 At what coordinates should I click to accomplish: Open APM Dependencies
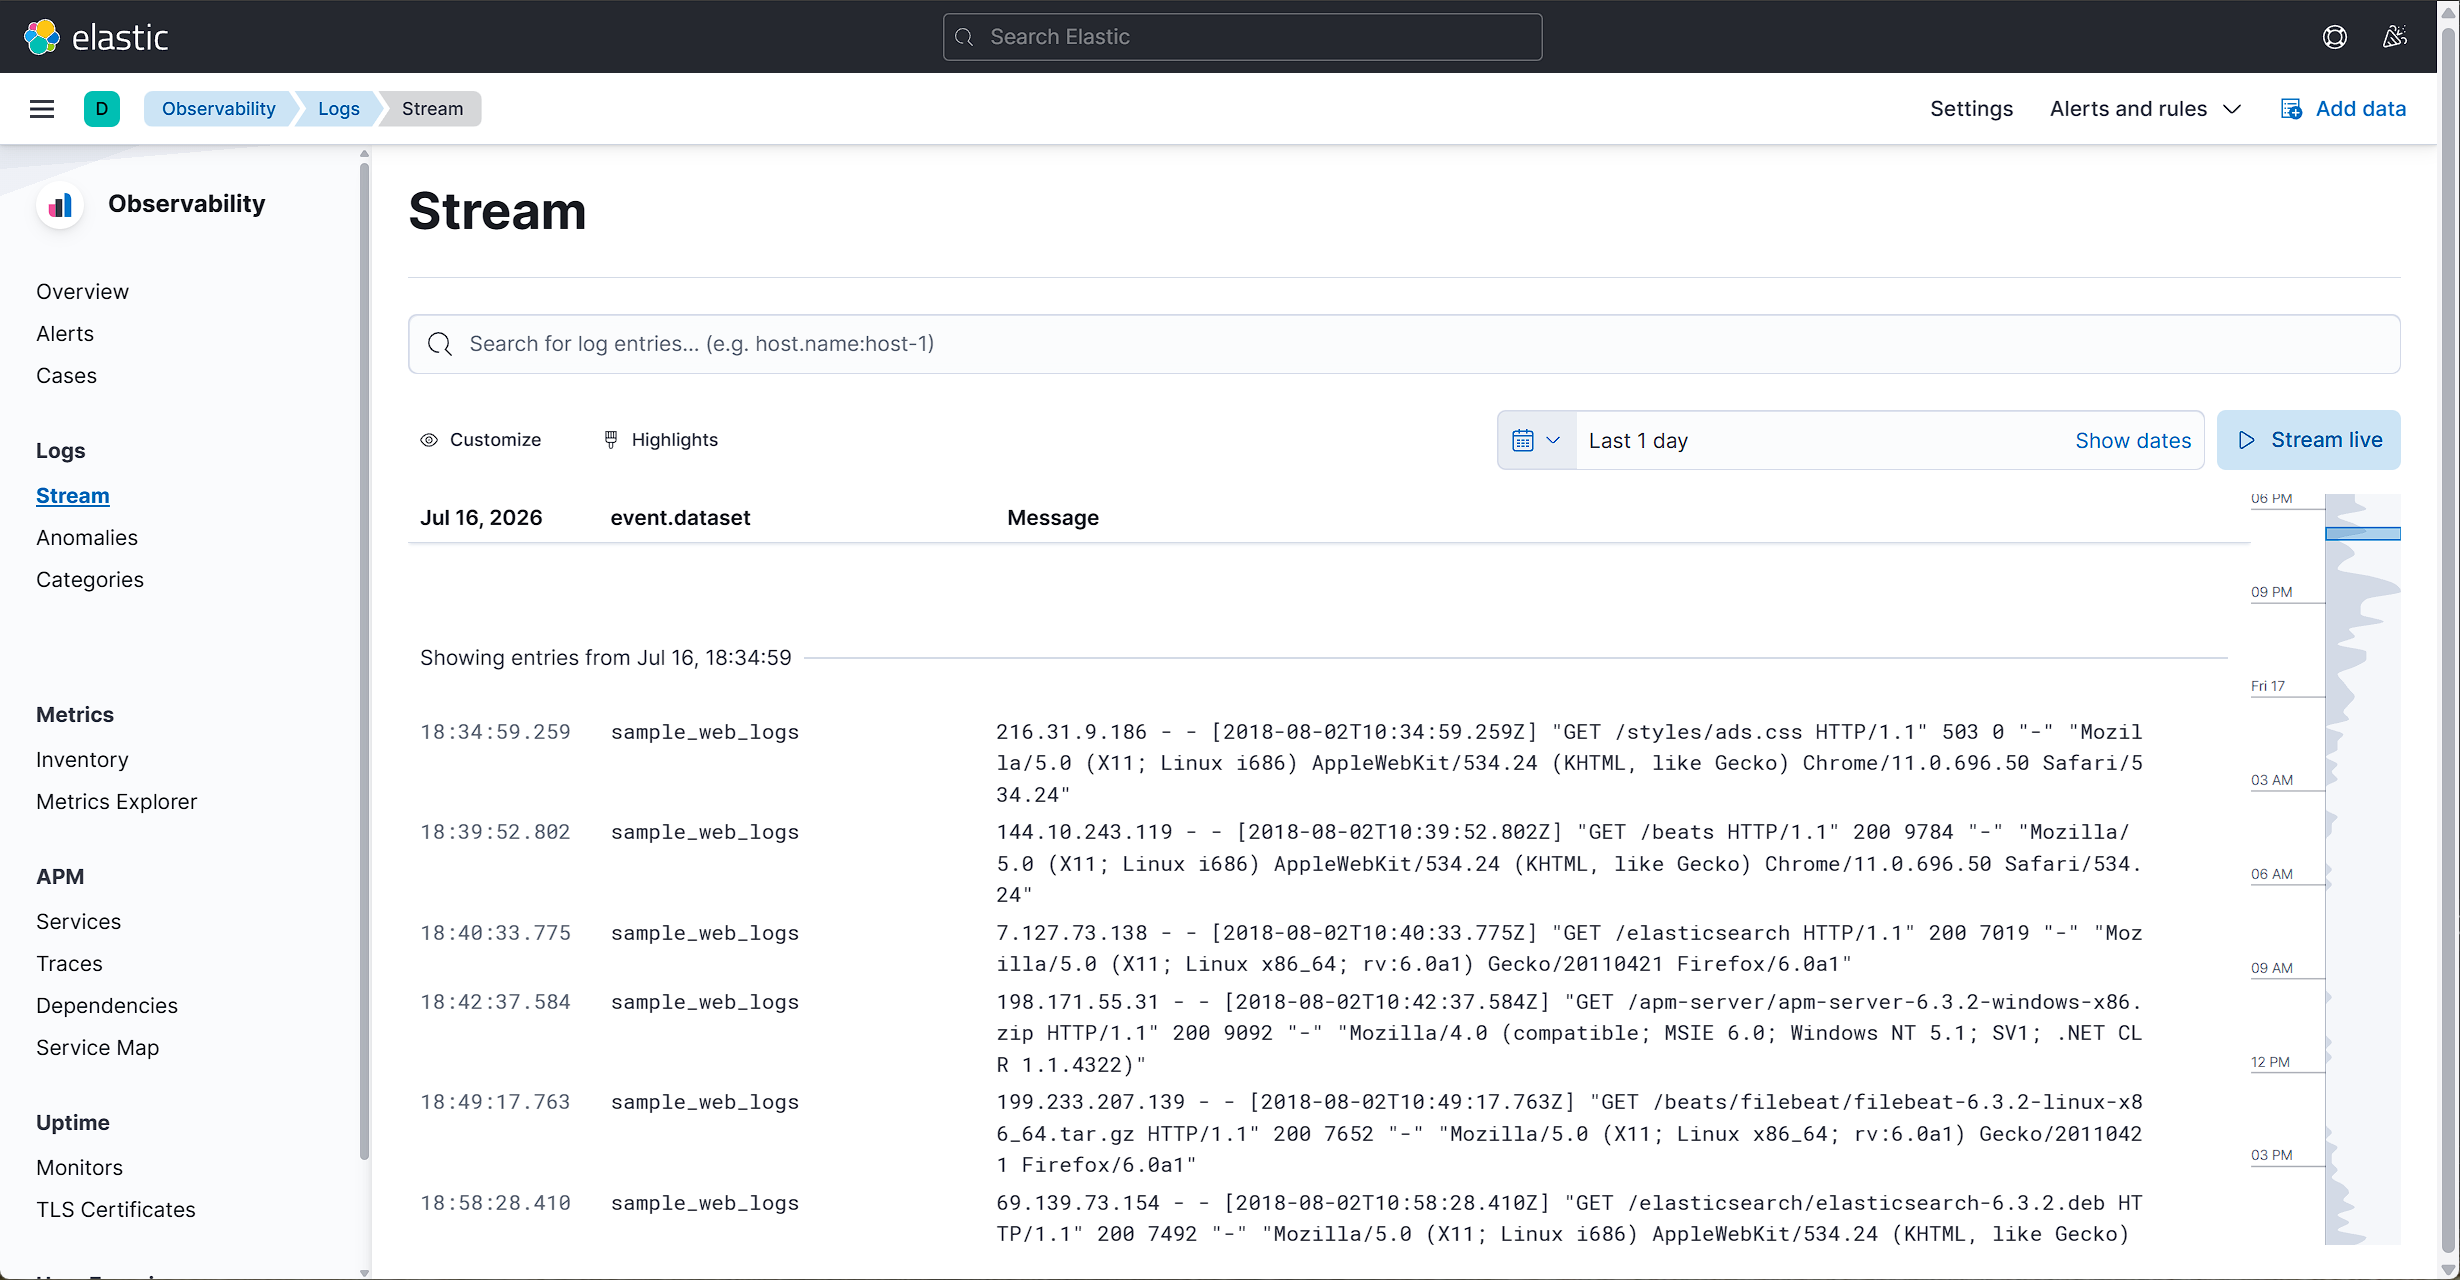click(107, 1006)
